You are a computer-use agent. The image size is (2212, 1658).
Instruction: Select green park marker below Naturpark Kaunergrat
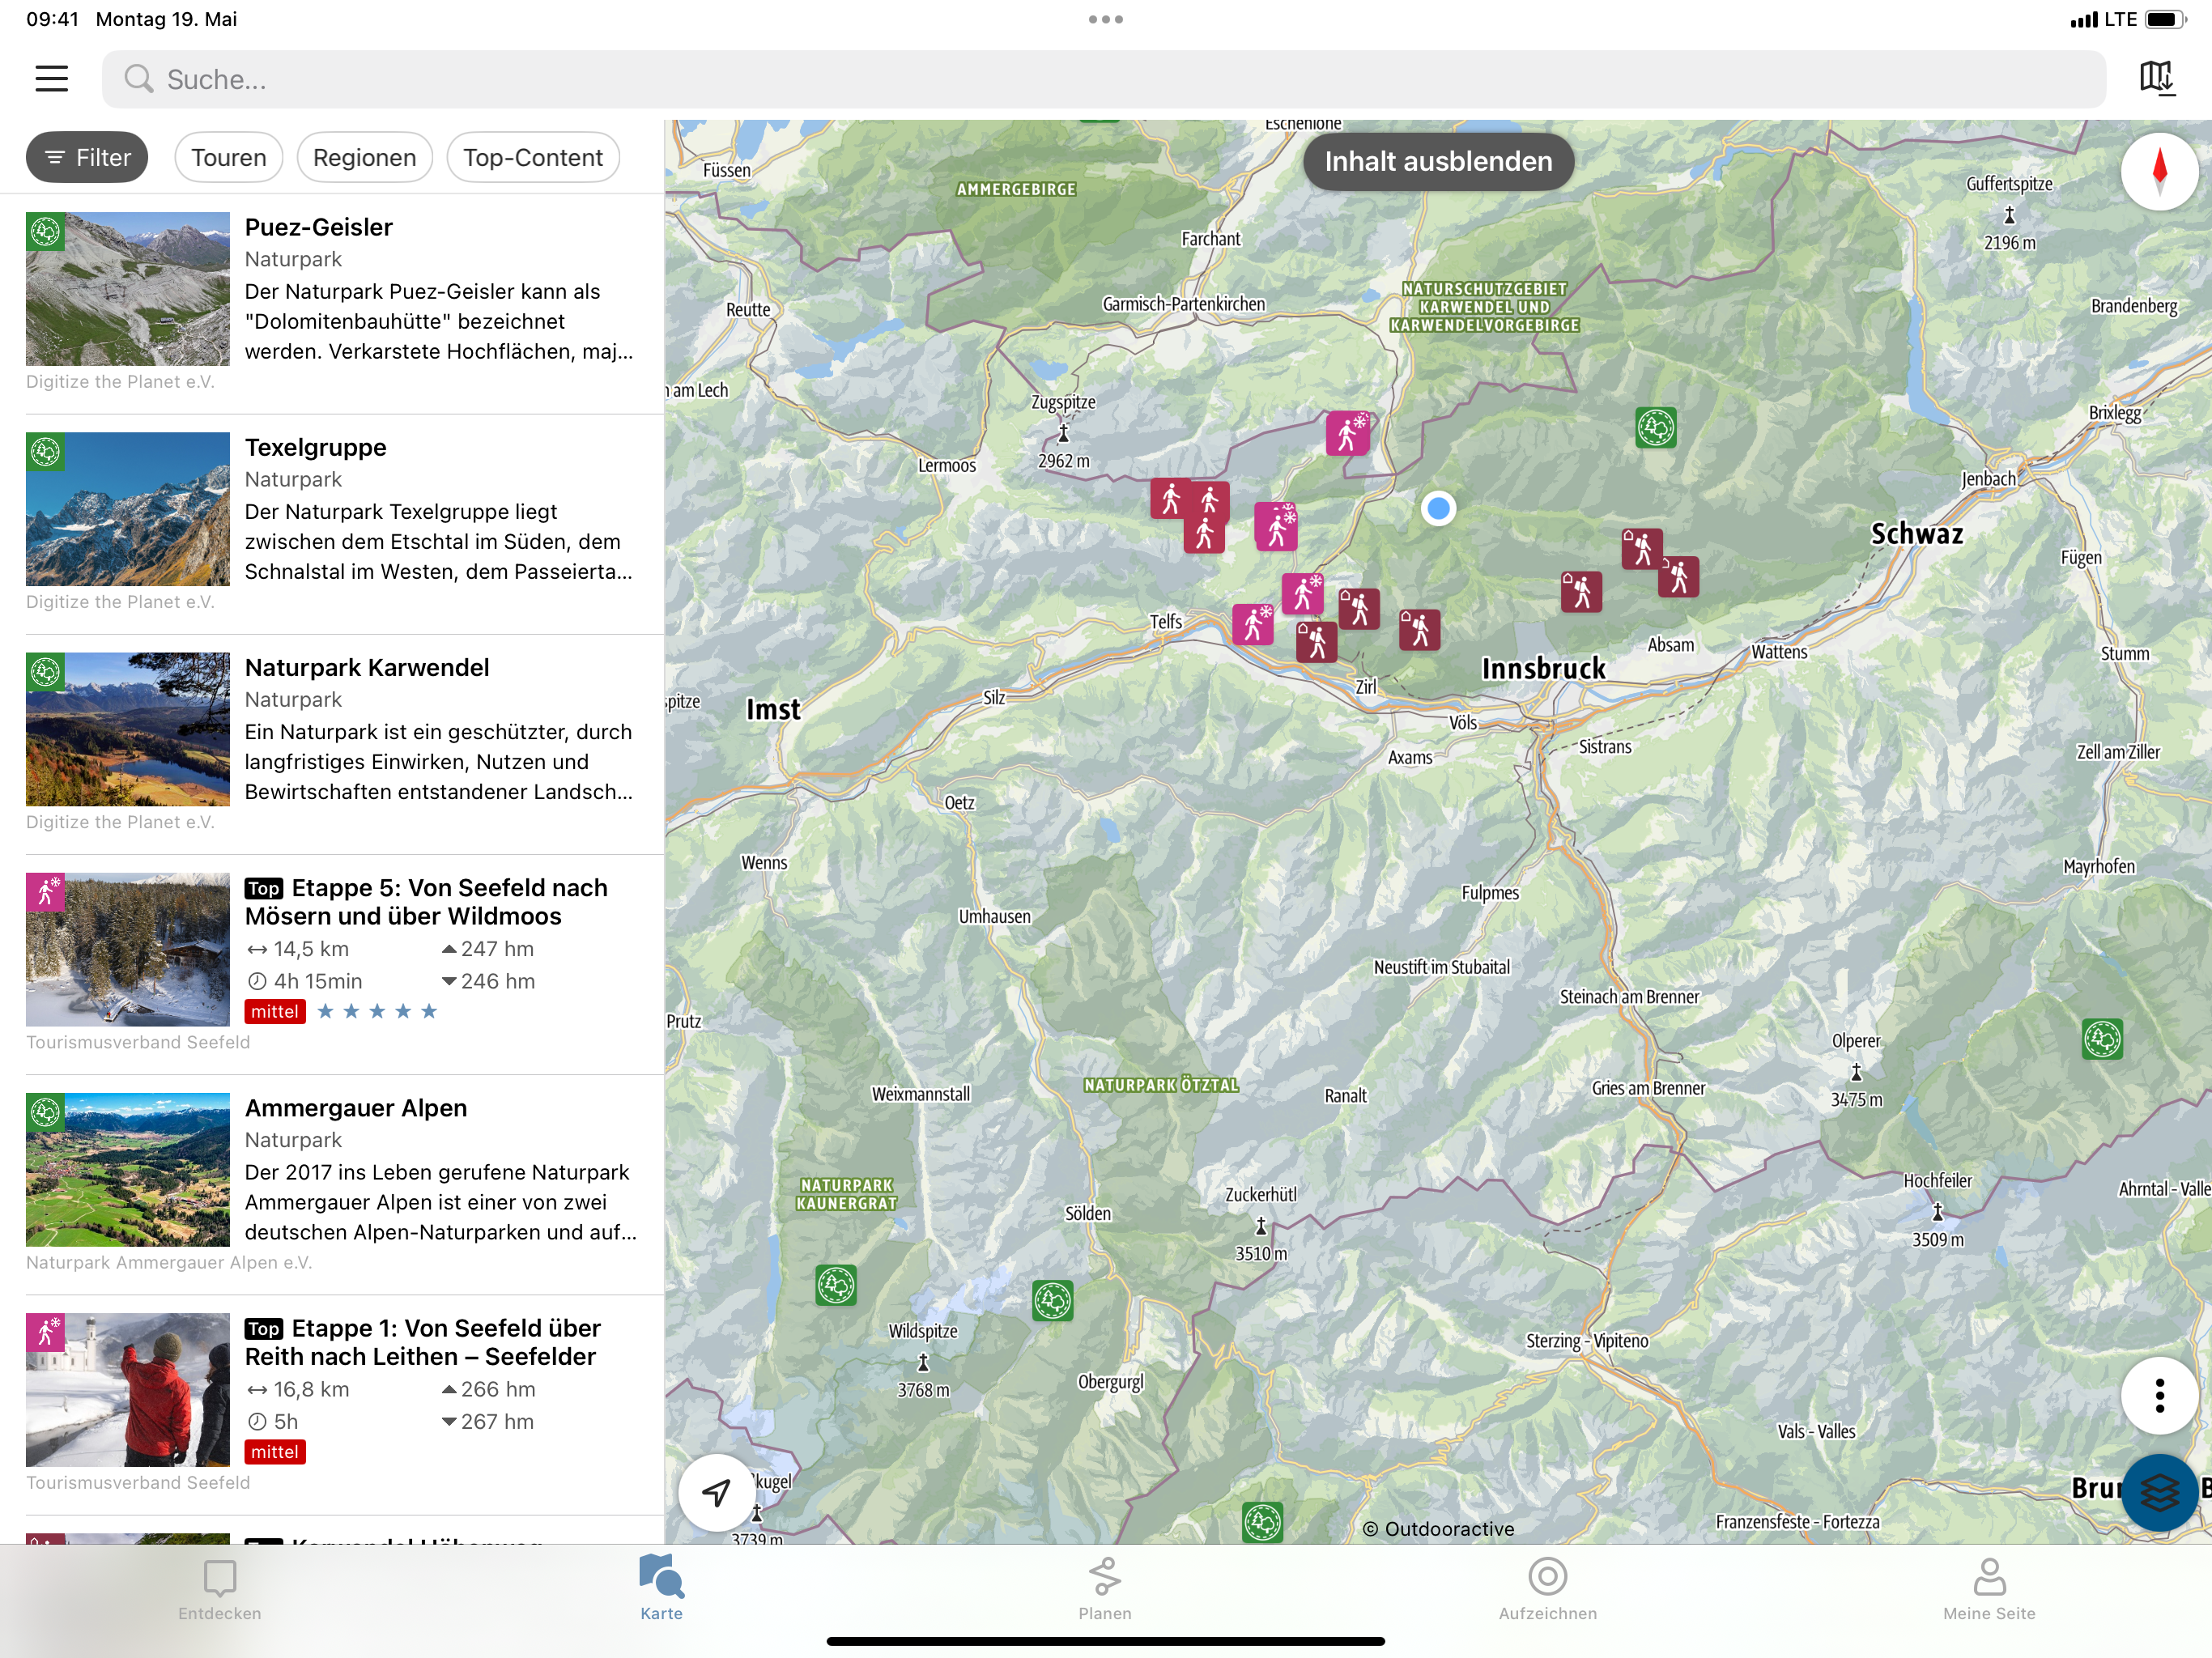coord(836,1285)
